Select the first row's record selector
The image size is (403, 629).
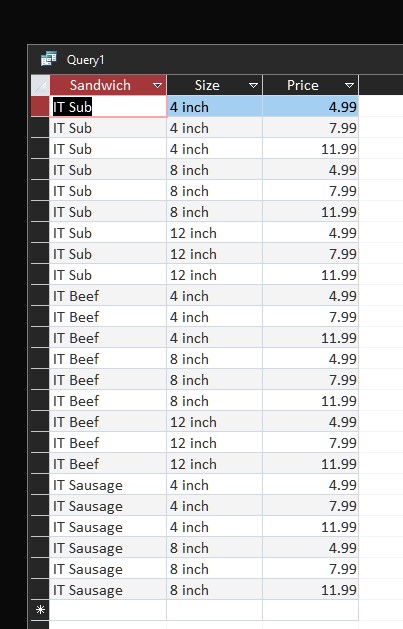(x=40, y=107)
